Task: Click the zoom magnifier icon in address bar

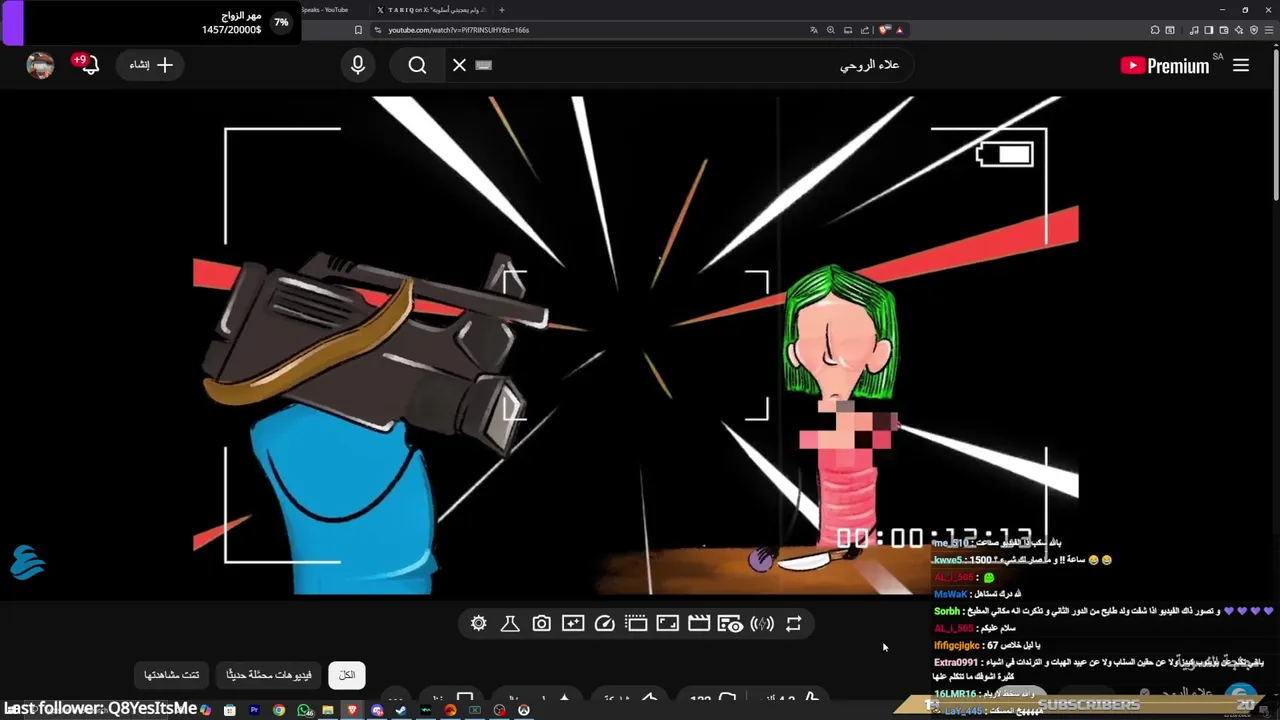Action: tap(831, 30)
